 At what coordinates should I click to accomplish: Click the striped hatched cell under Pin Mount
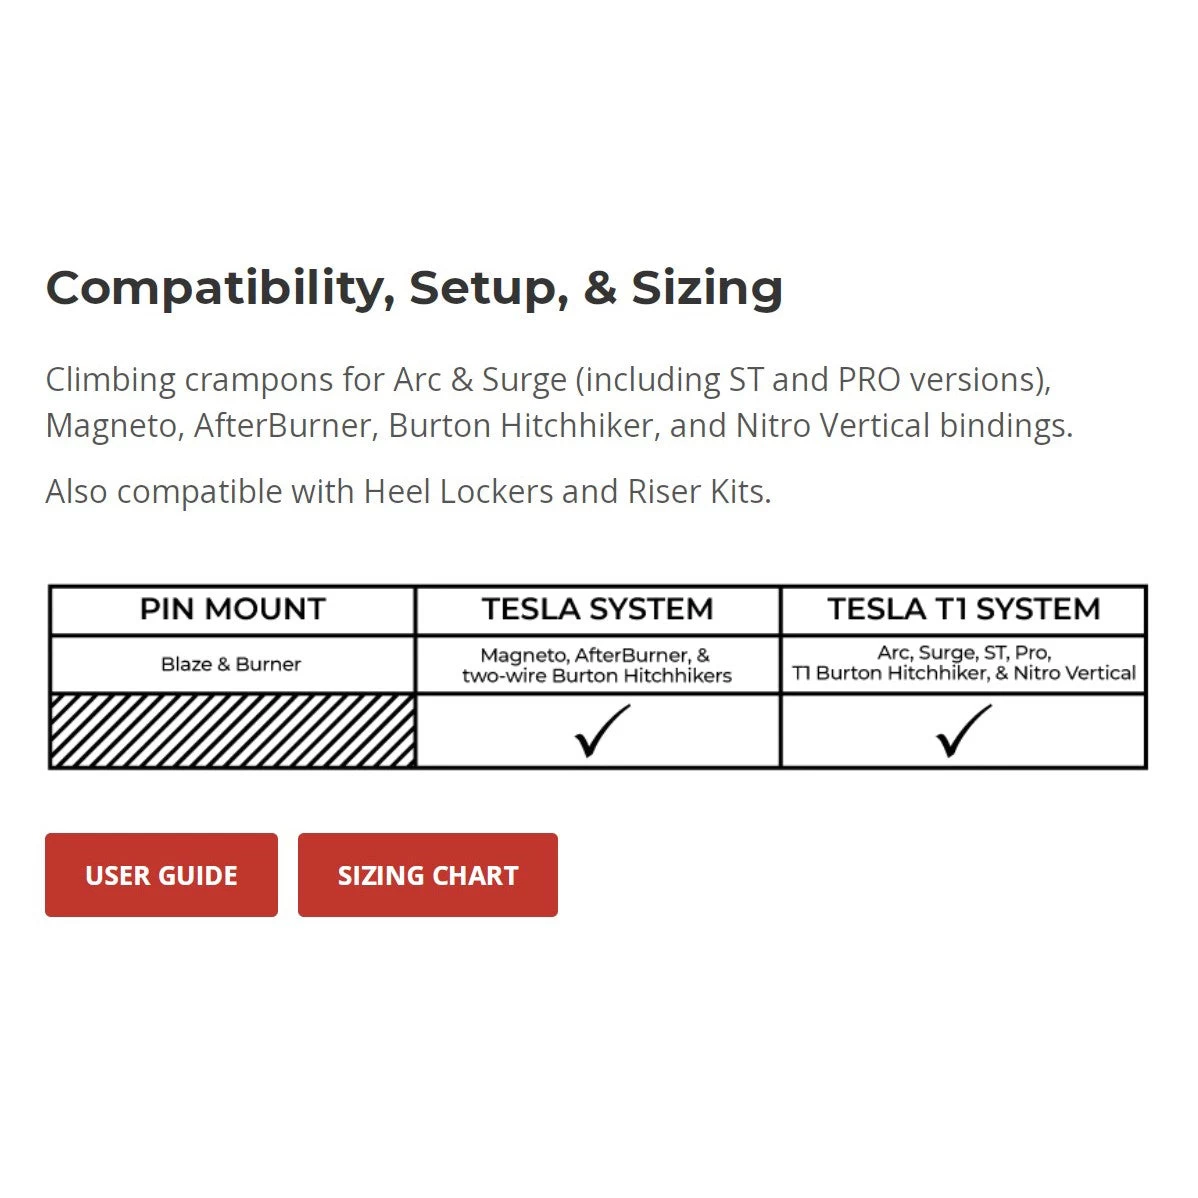point(232,731)
